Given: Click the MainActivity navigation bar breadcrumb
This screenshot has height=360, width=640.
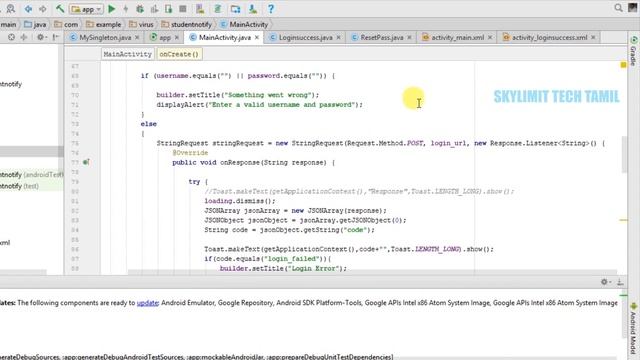Looking at the screenshot, I should (x=244, y=24).
